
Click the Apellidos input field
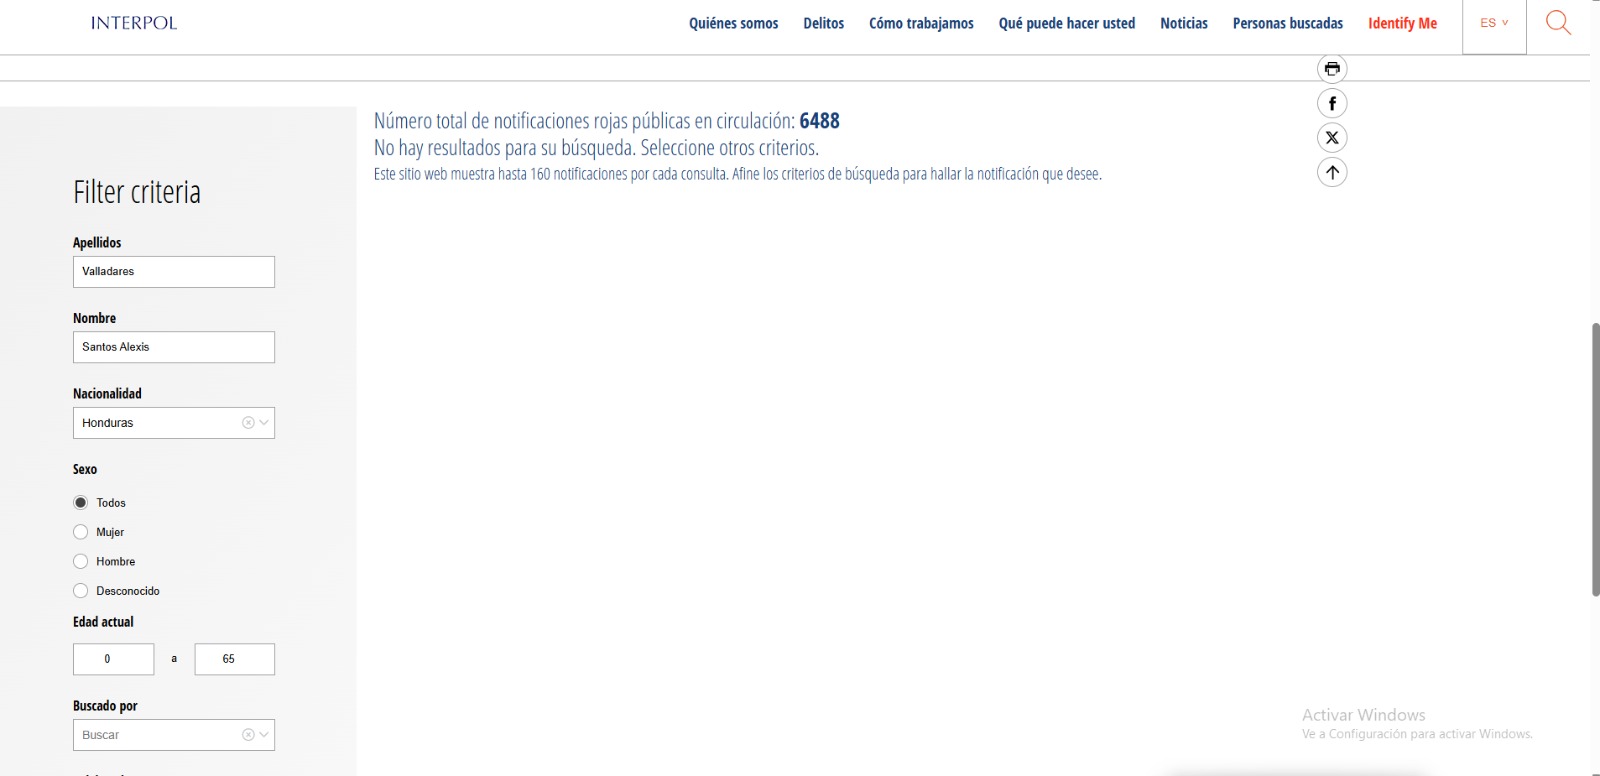174,272
